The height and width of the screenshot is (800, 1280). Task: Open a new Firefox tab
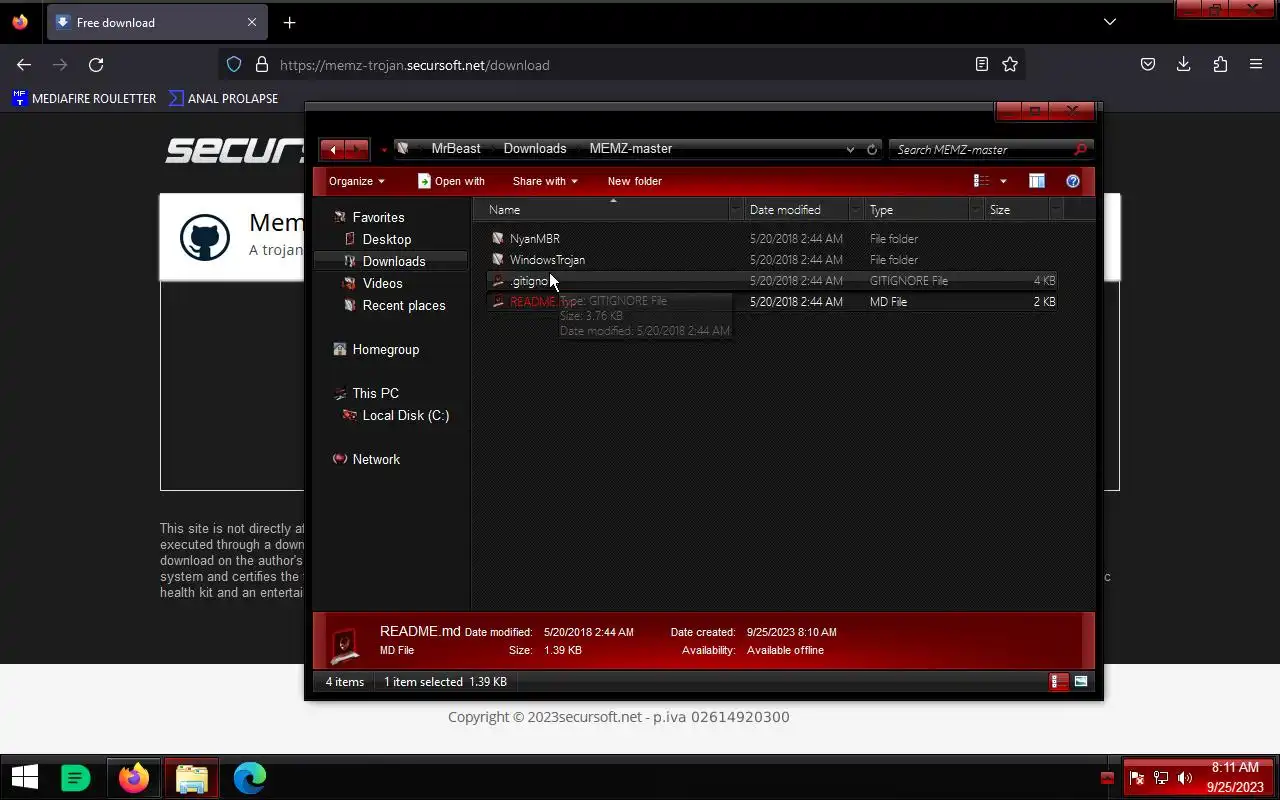(289, 22)
